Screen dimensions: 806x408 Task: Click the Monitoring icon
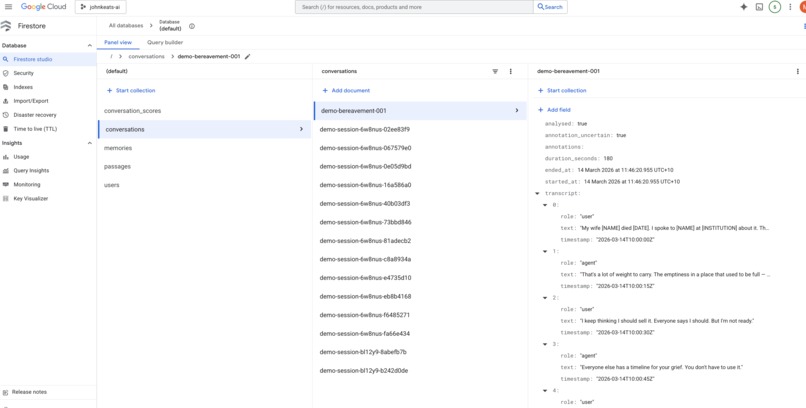[6, 185]
